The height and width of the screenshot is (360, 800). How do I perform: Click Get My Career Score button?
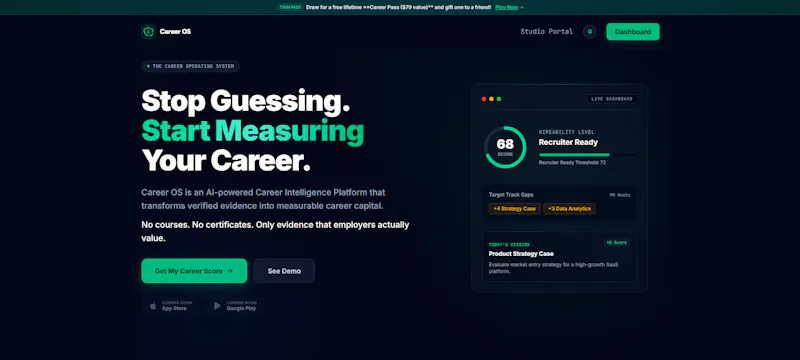pos(194,271)
